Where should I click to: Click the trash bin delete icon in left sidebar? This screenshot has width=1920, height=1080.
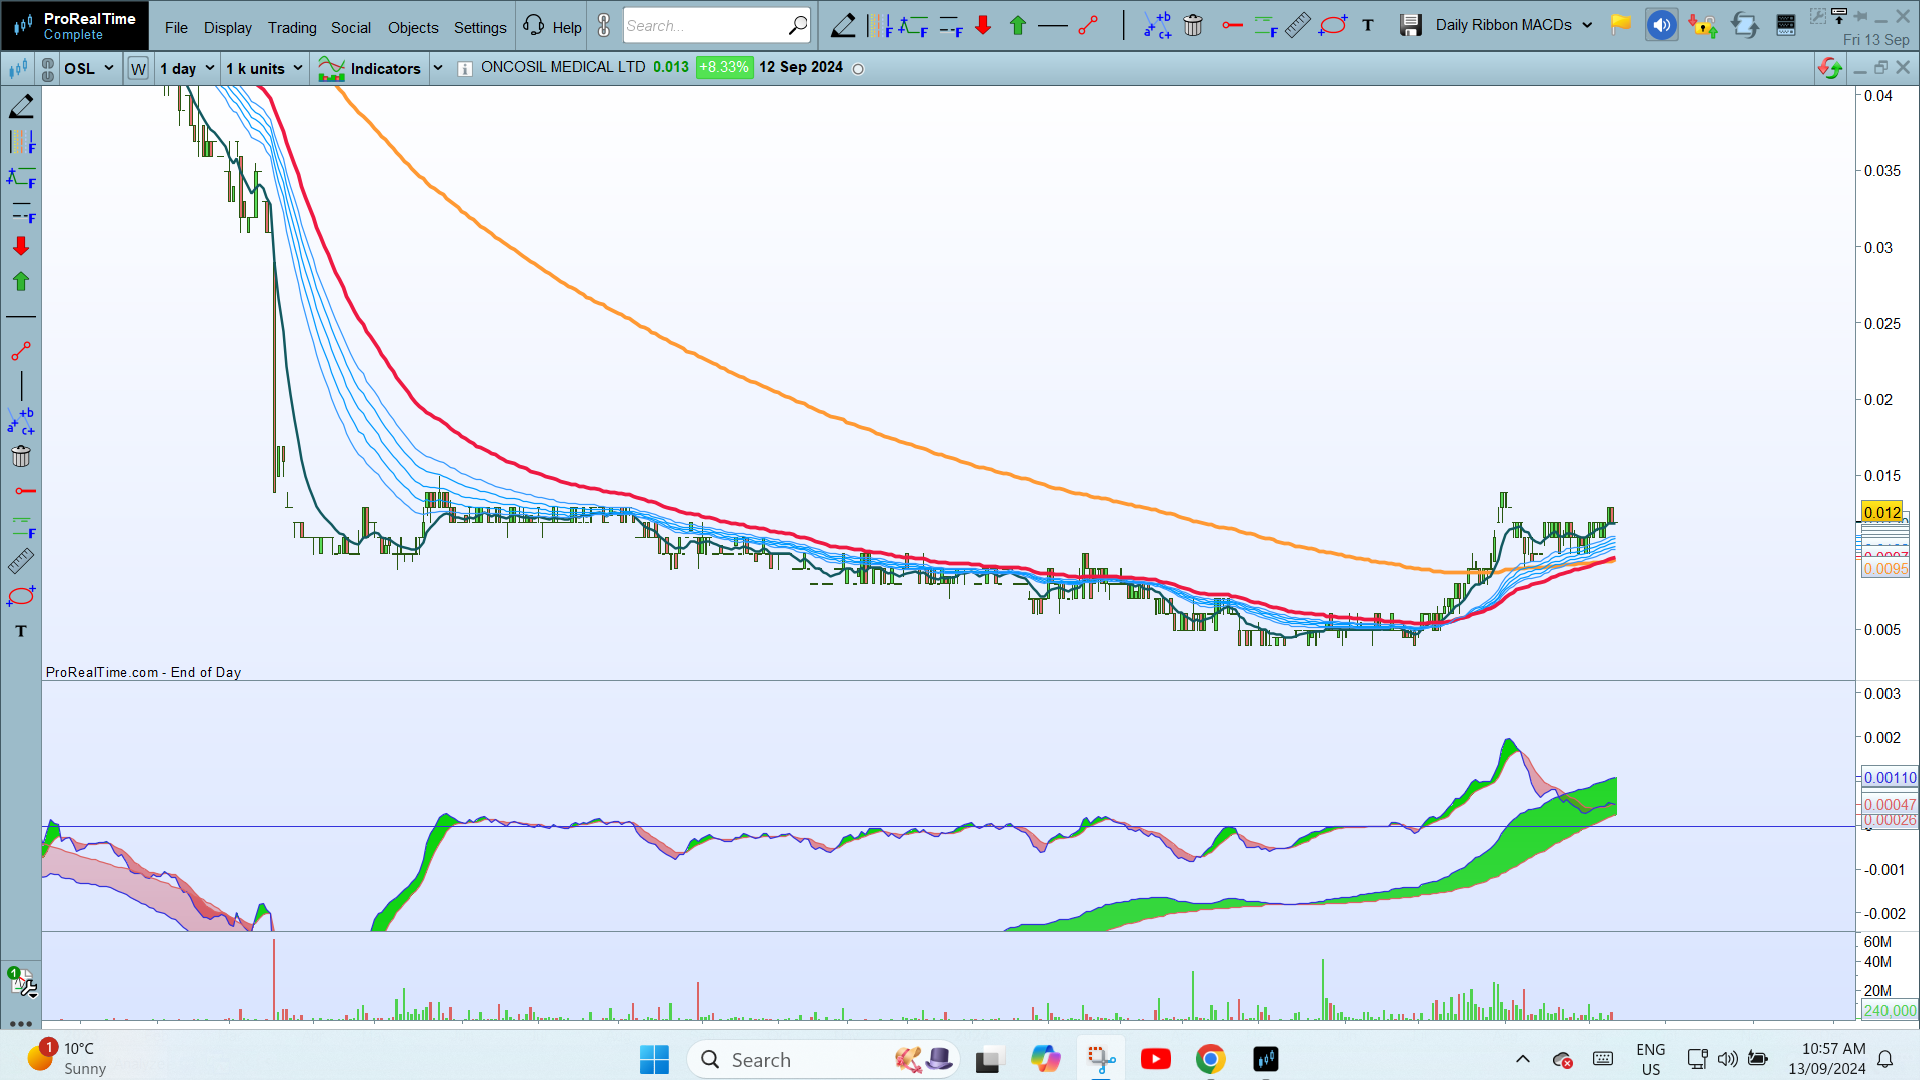coord(21,456)
